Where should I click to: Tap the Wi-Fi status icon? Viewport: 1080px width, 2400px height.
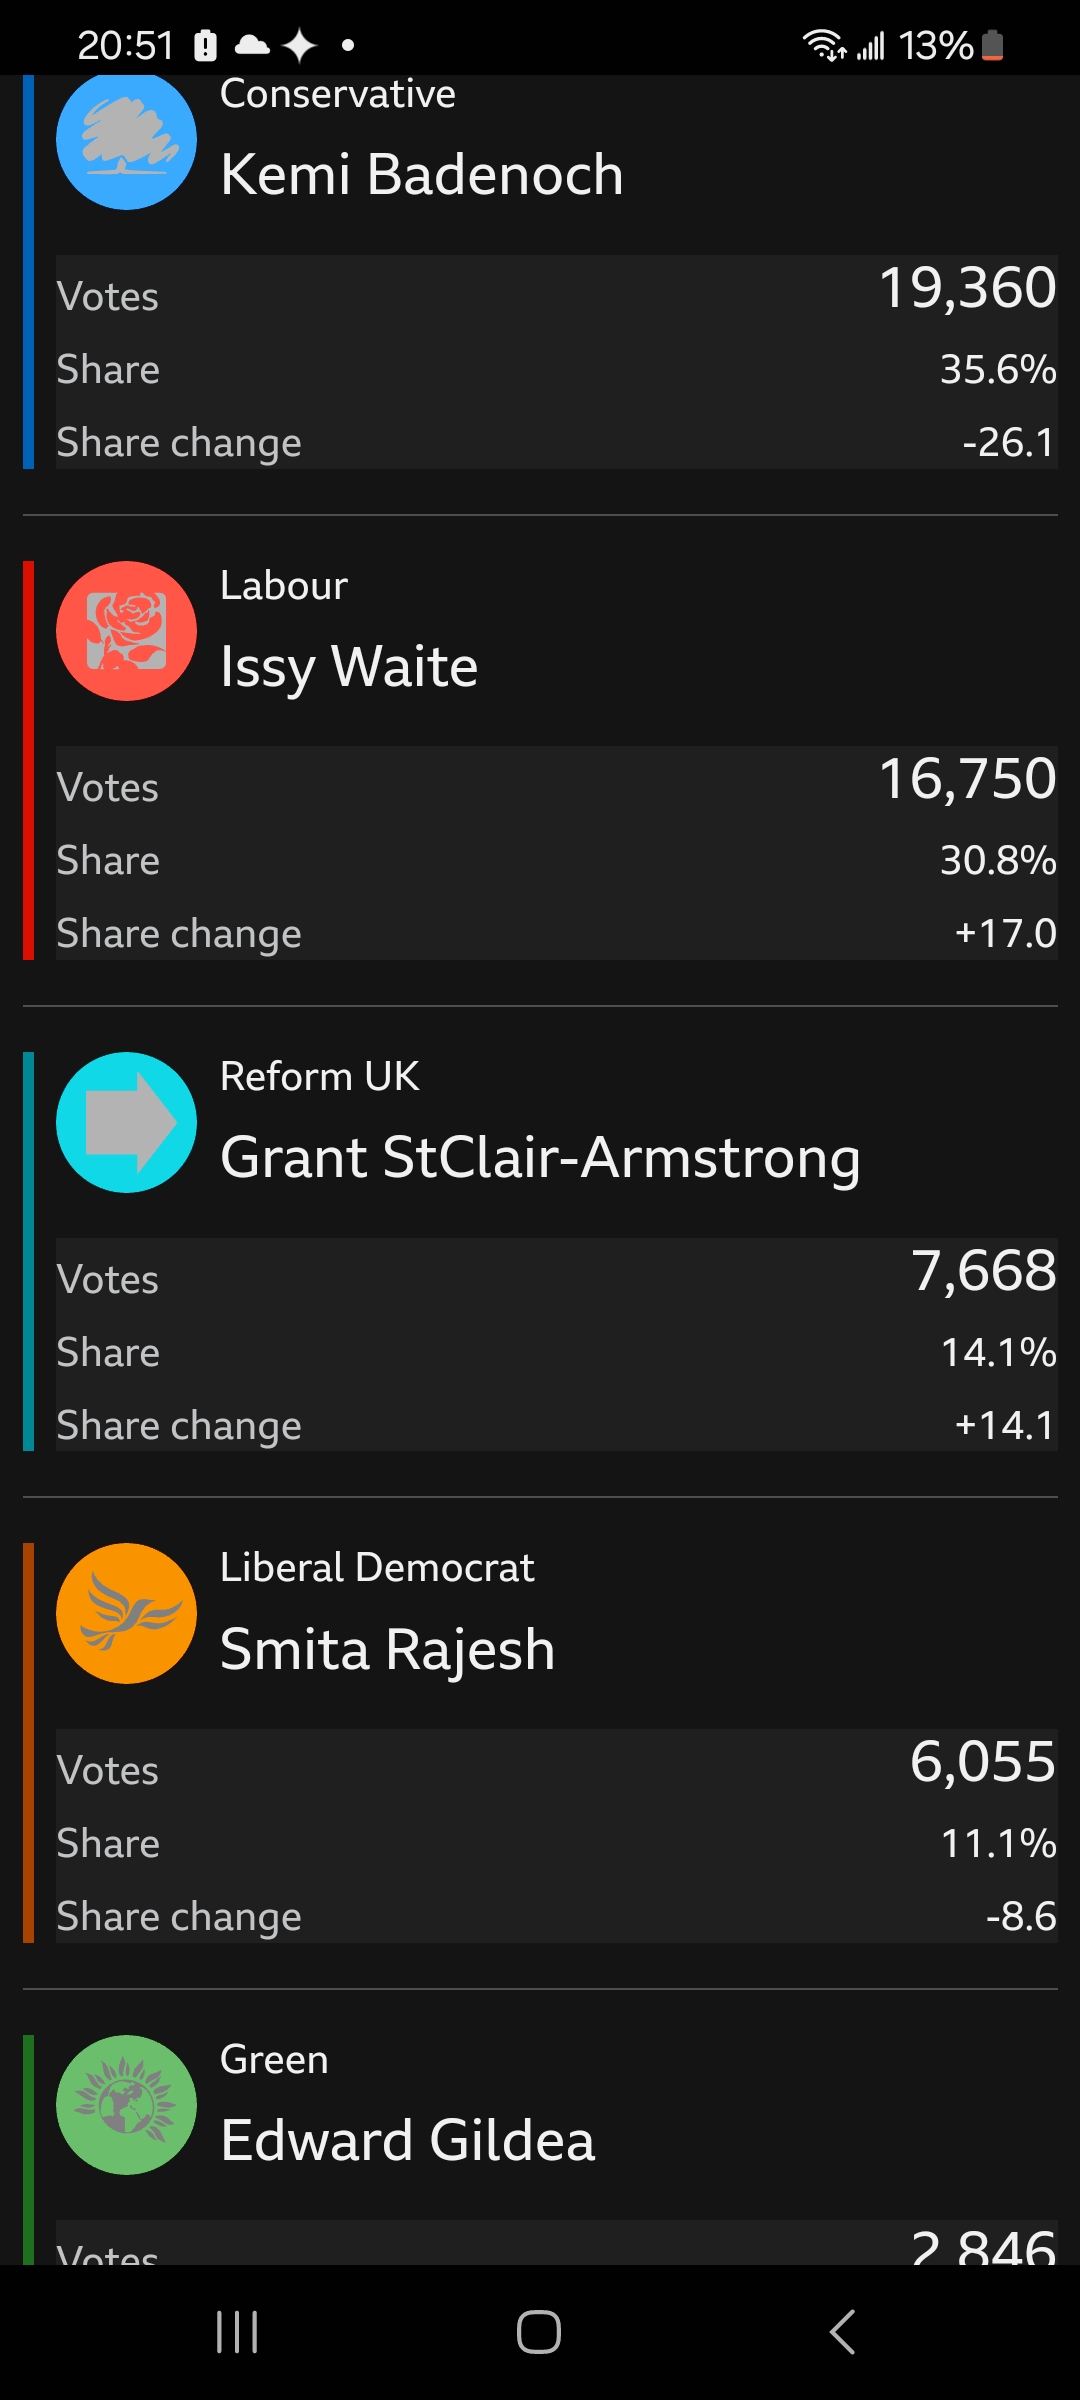[x=823, y=45]
